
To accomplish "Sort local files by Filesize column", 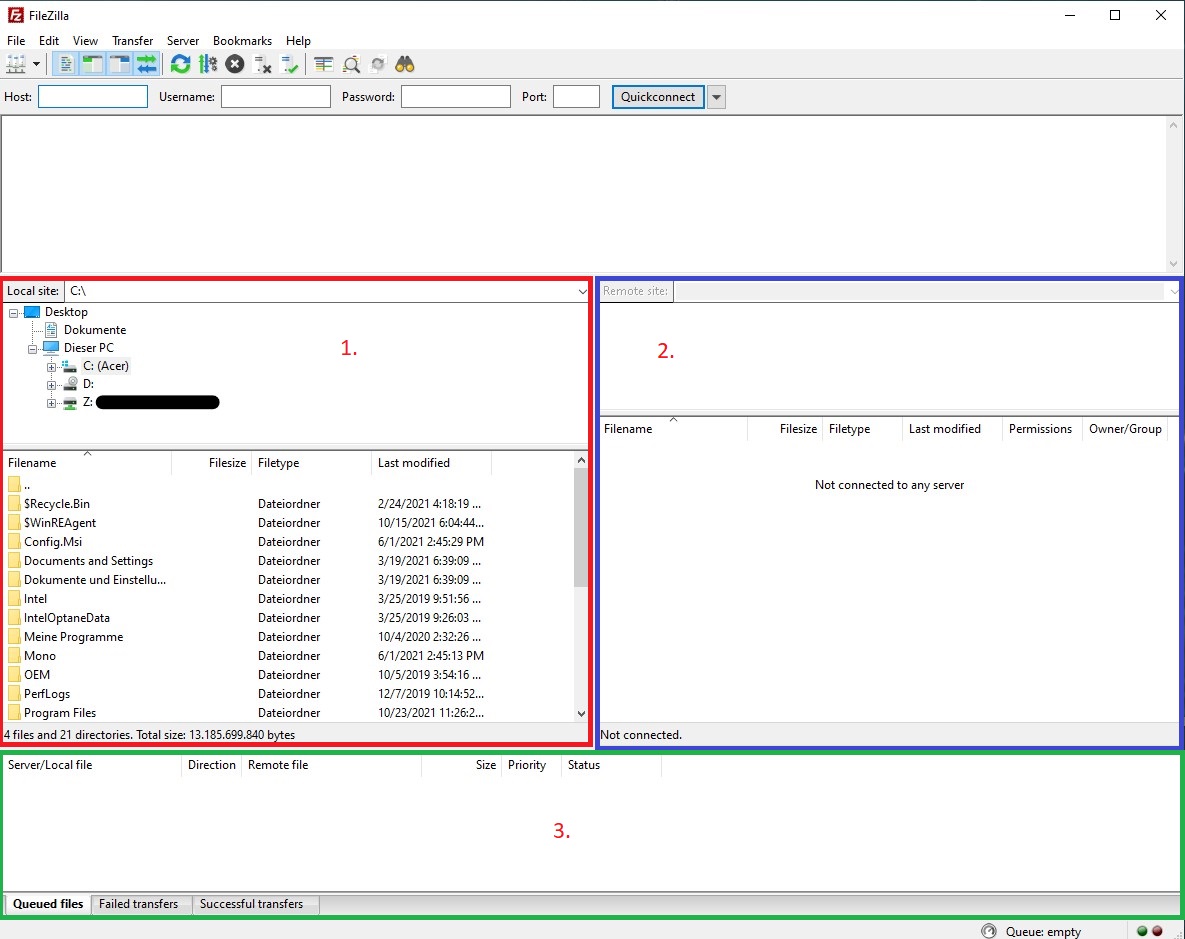I will coord(212,463).
